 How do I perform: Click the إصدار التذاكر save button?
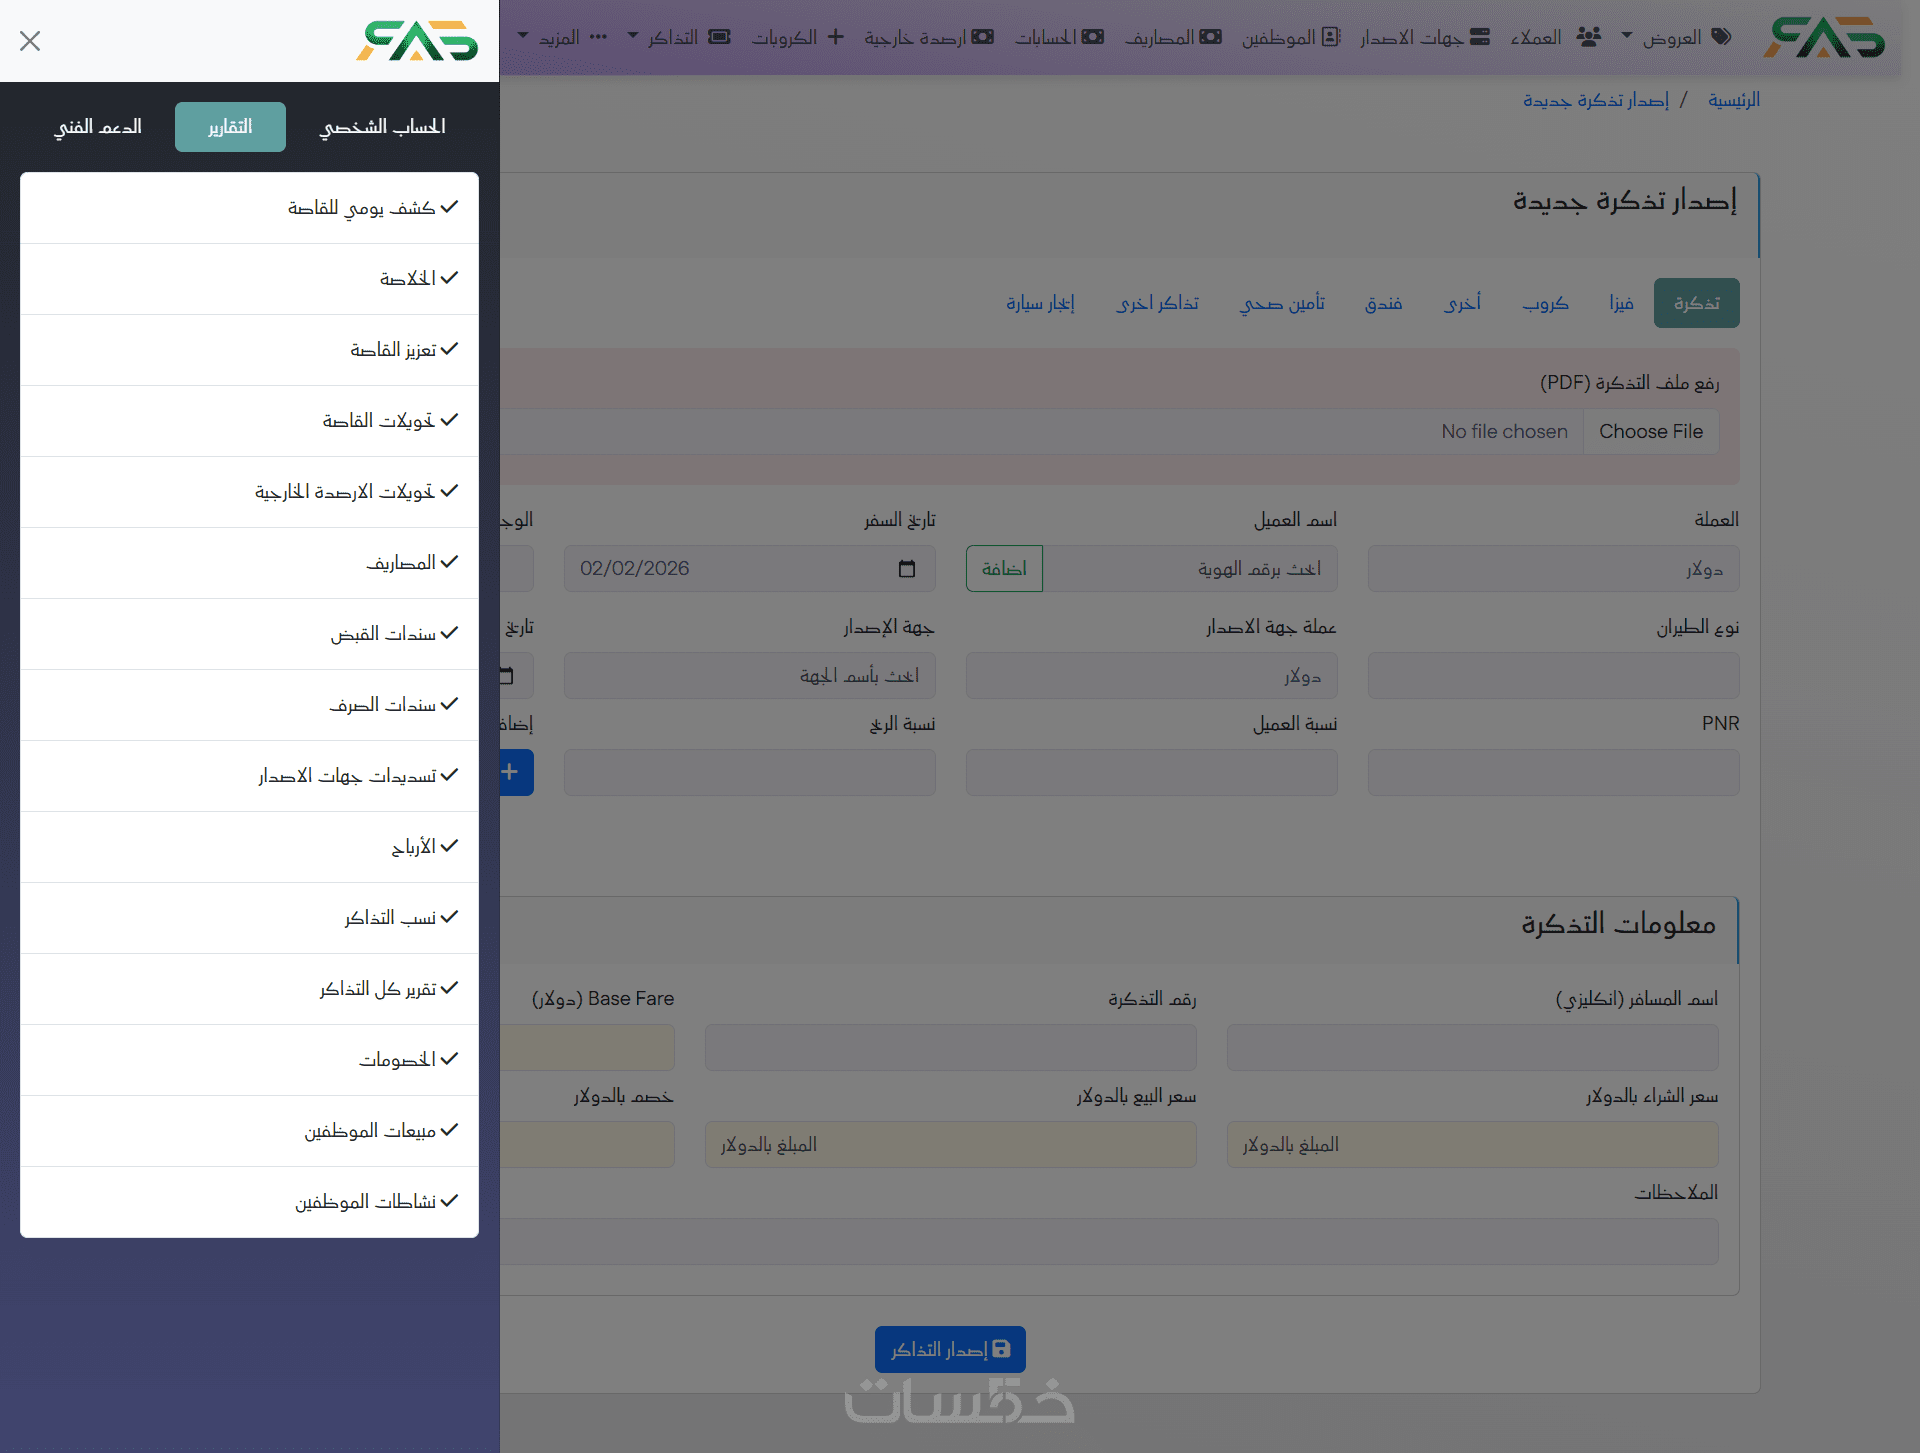(950, 1350)
